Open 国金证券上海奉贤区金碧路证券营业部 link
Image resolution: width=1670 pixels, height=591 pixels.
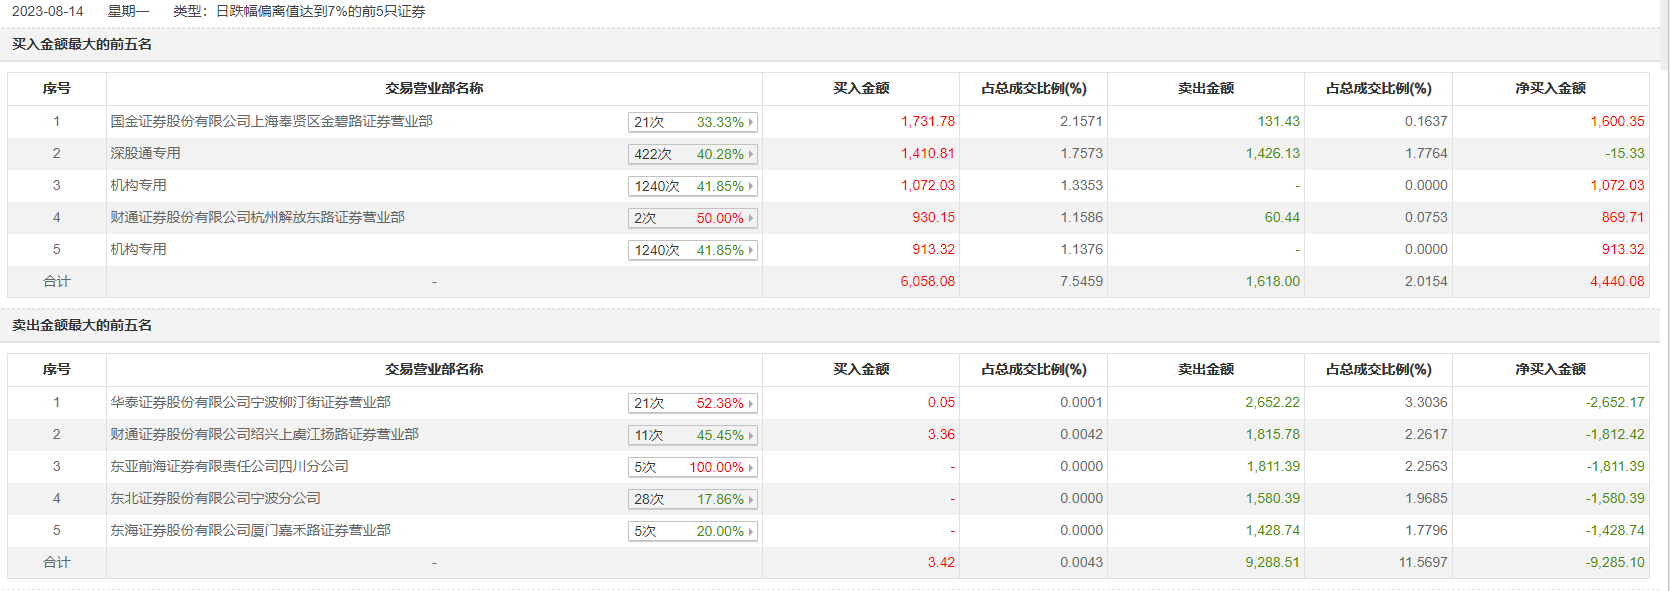coord(271,121)
